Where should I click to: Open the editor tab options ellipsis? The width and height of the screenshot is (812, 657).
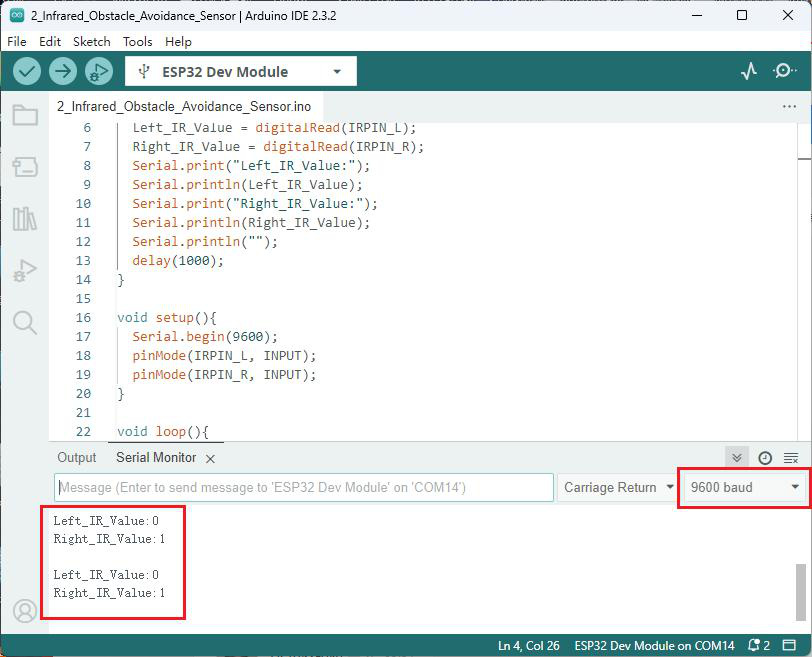tap(789, 107)
